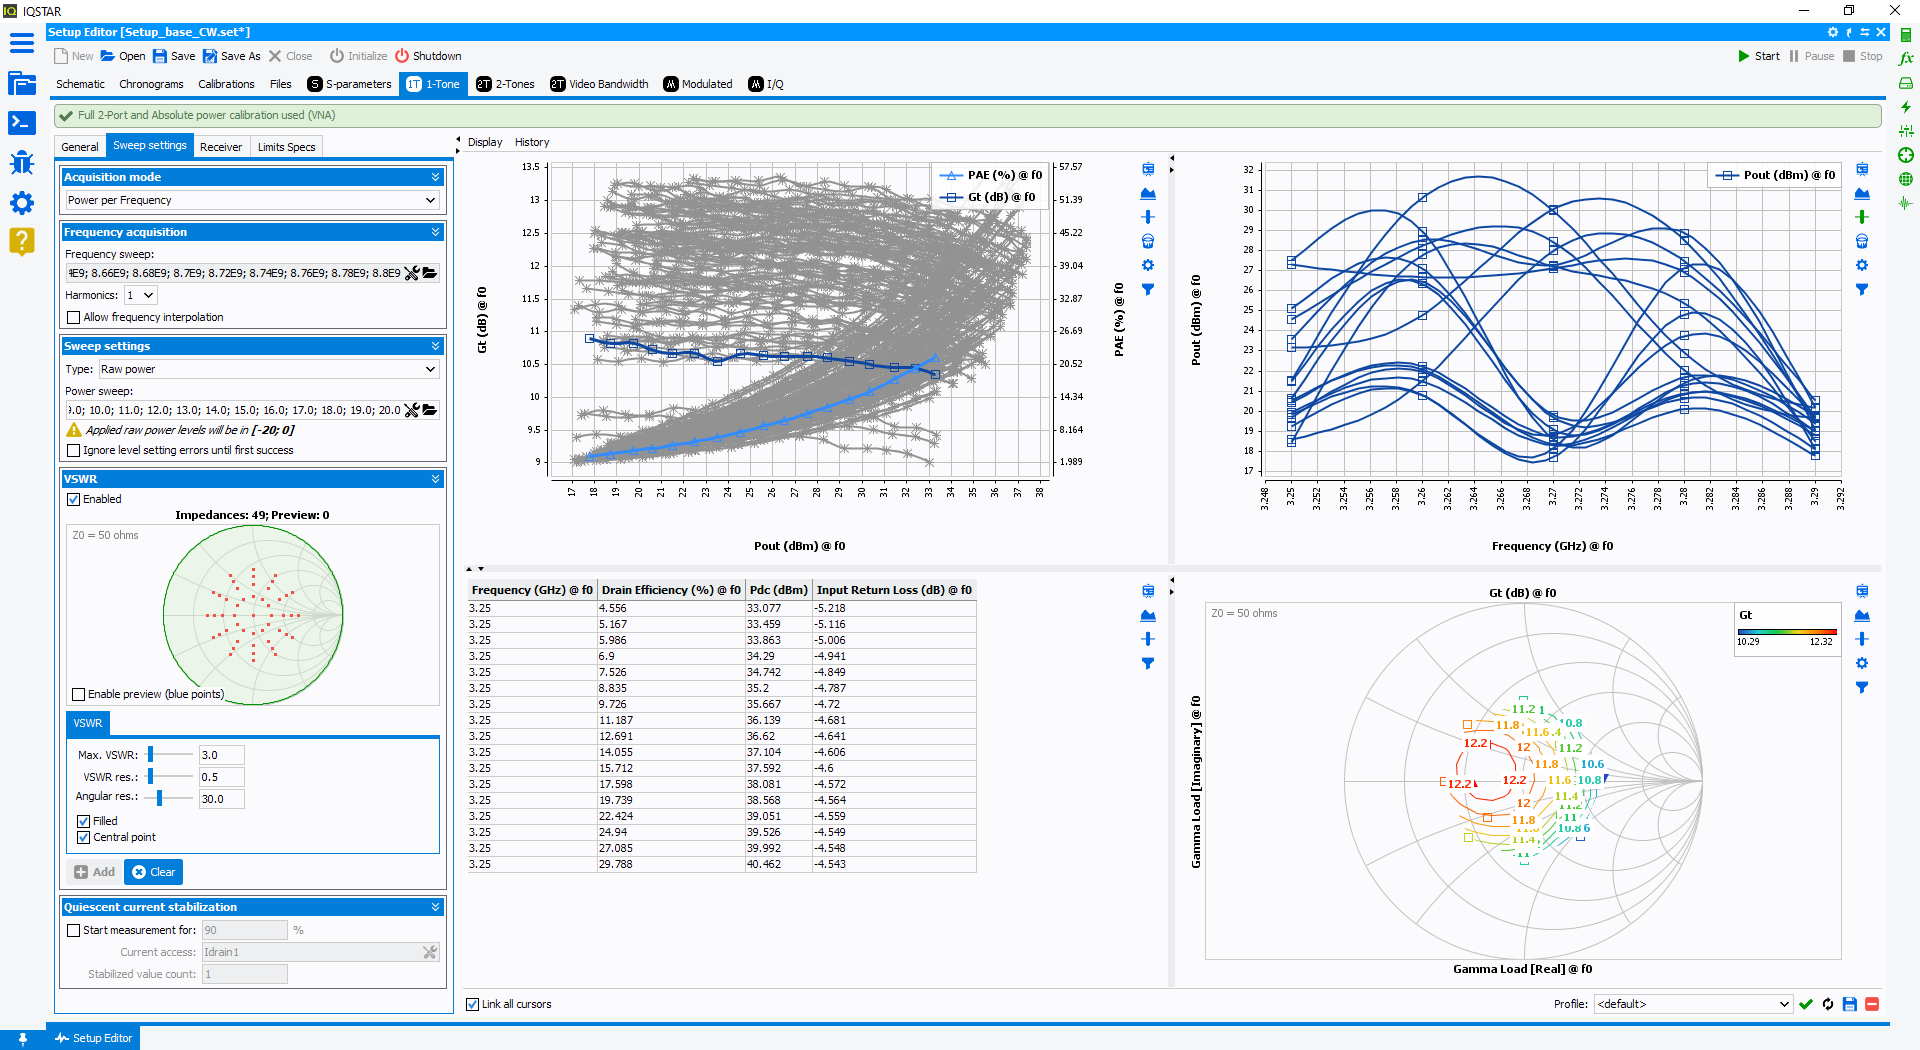The width and height of the screenshot is (1920, 1050).
Task: Collapse the Frequency acquisition section
Action: [x=435, y=232]
